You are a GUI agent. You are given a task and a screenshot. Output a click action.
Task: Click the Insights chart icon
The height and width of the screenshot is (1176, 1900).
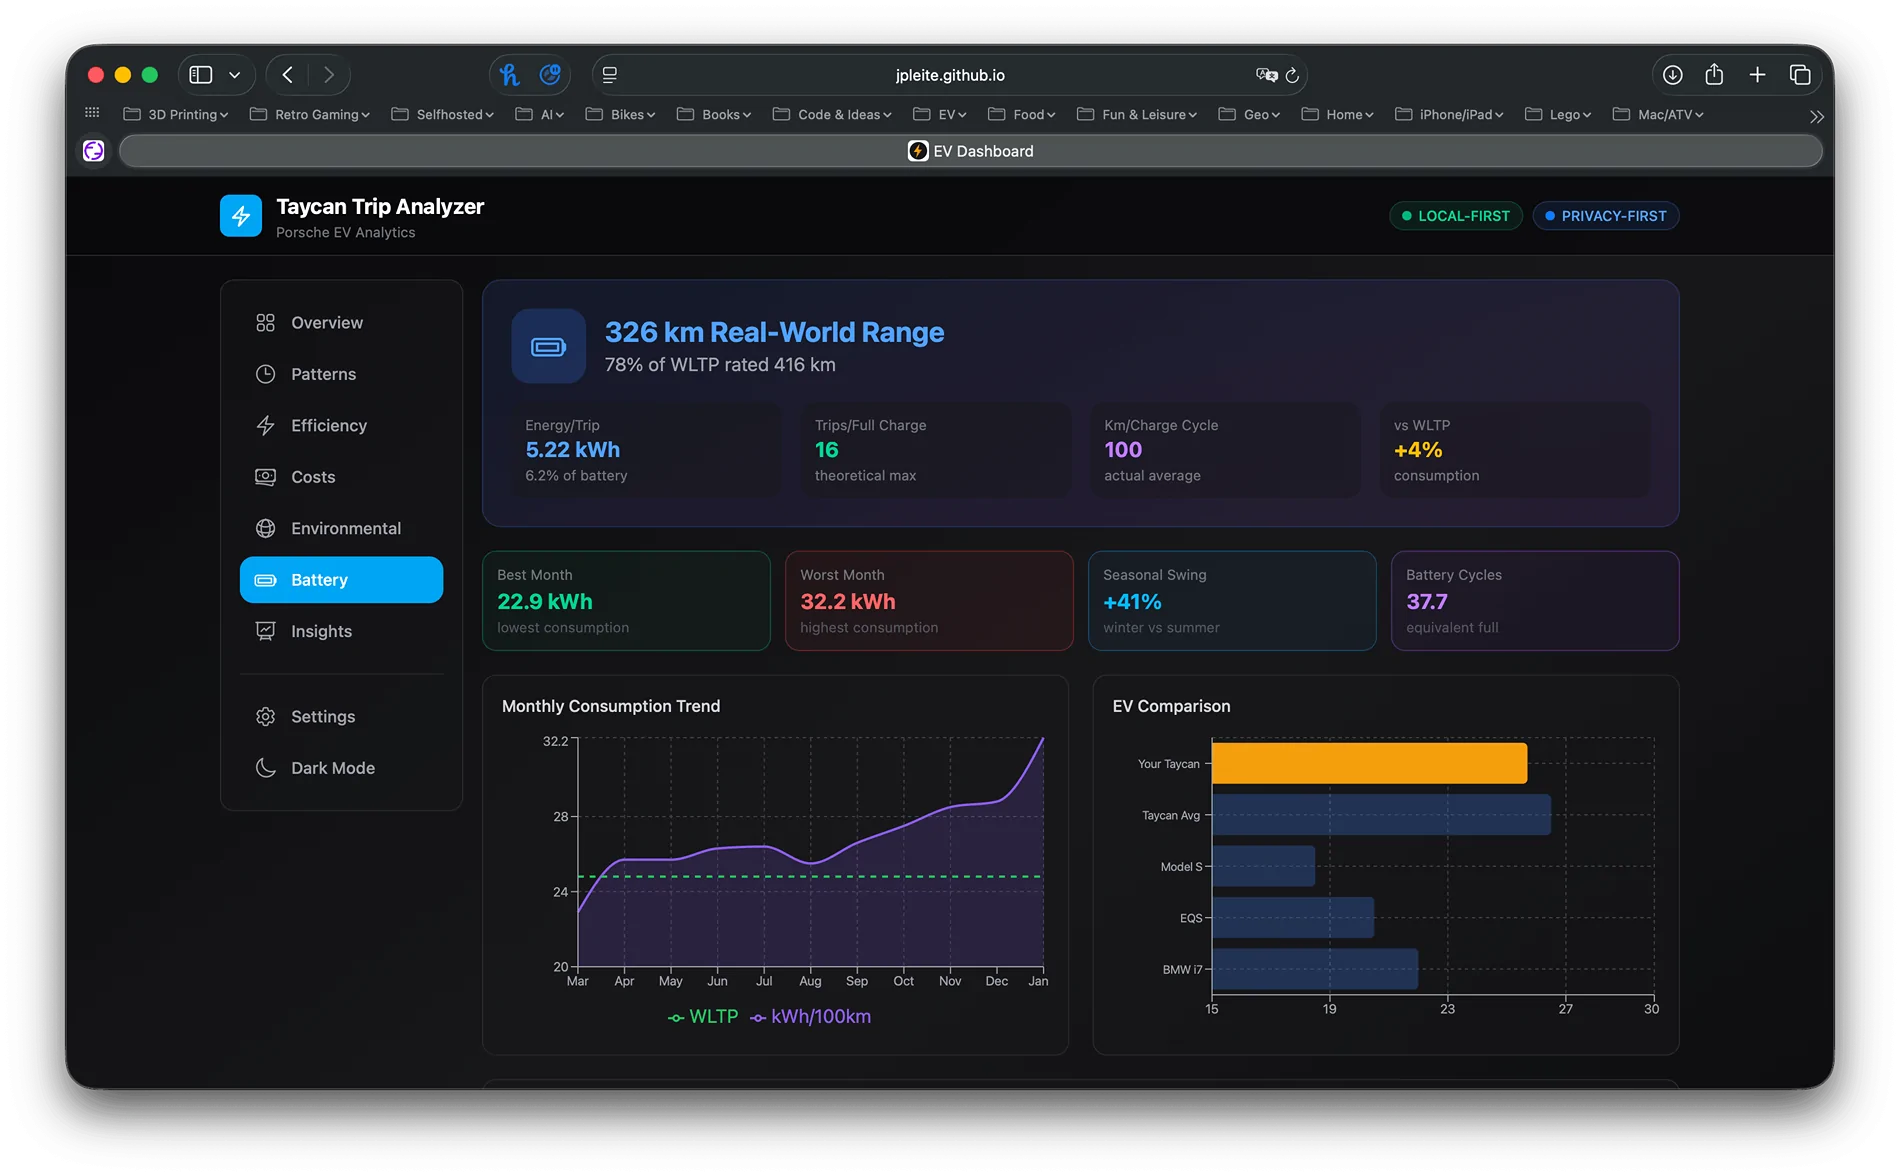[x=265, y=631]
